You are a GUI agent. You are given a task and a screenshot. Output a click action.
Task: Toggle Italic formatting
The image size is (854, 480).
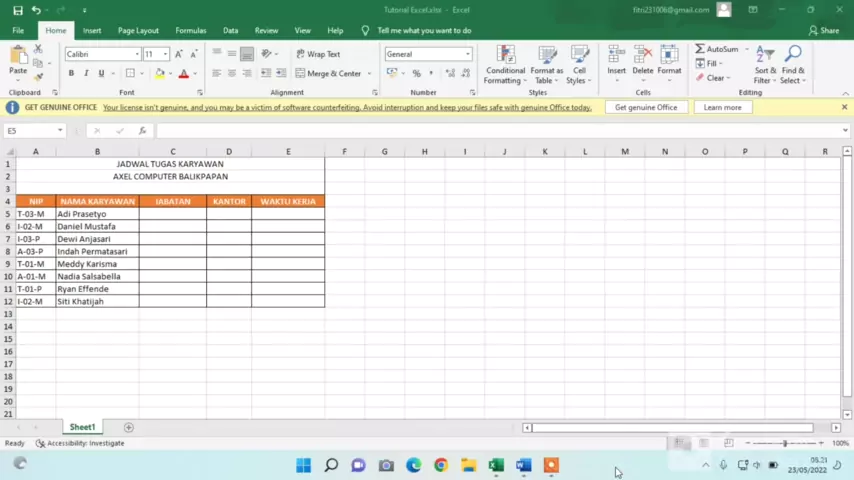pos(86,74)
